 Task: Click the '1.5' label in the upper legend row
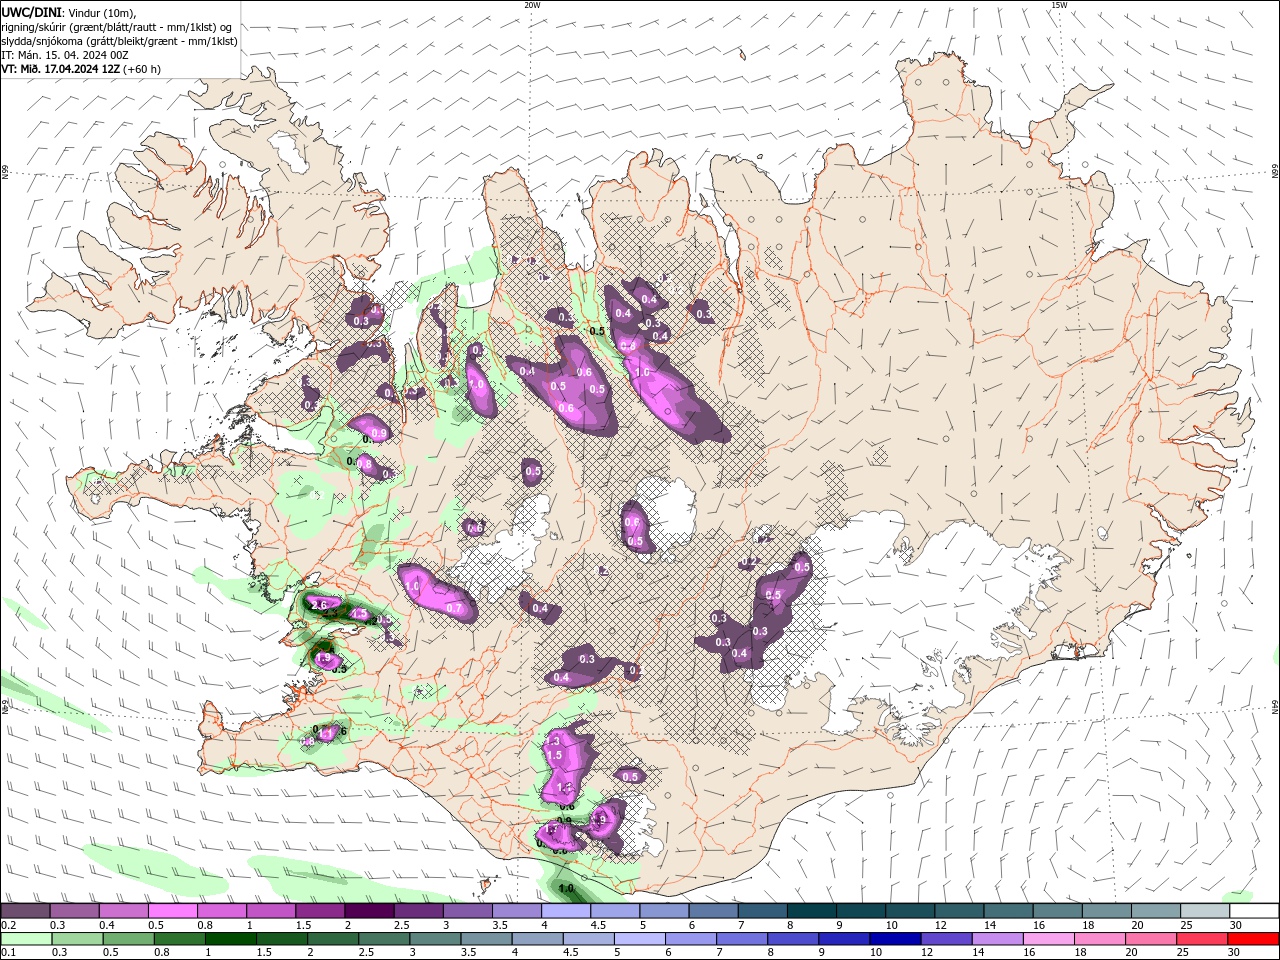click(x=303, y=925)
